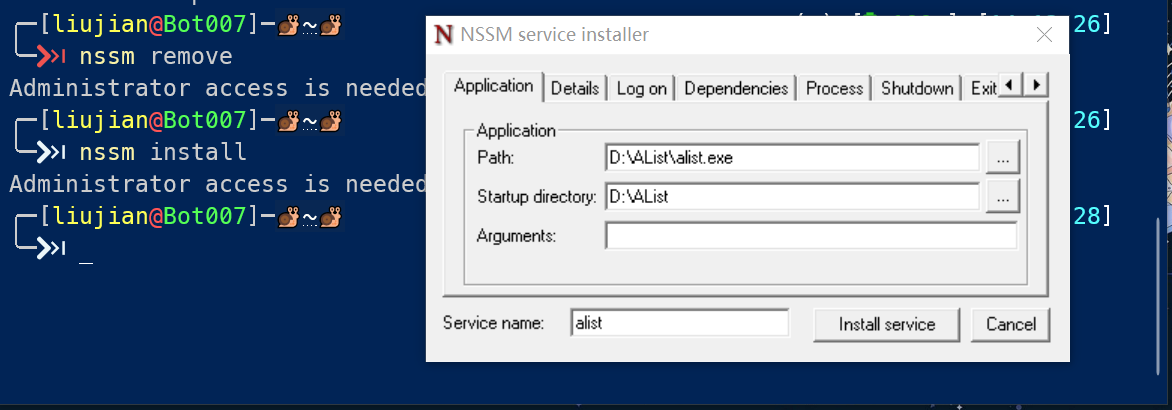Click the Service name field
Viewport: 1172px width, 410px height.
pos(679,323)
